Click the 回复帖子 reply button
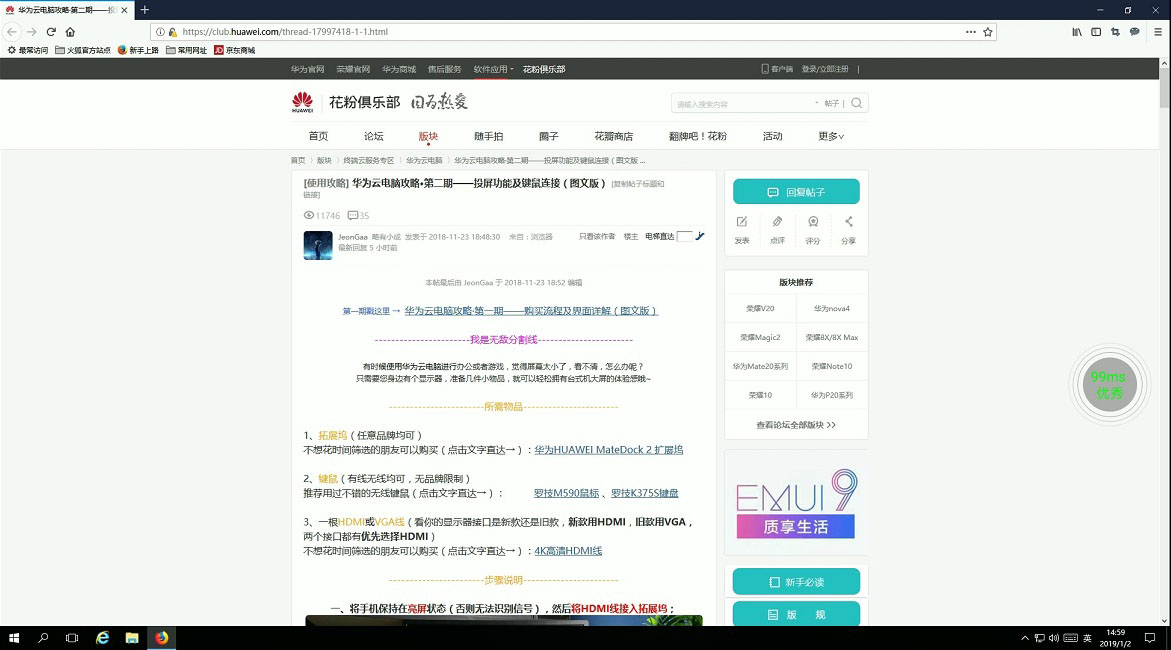The width and height of the screenshot is (1171, 650). tap(796, 190)
